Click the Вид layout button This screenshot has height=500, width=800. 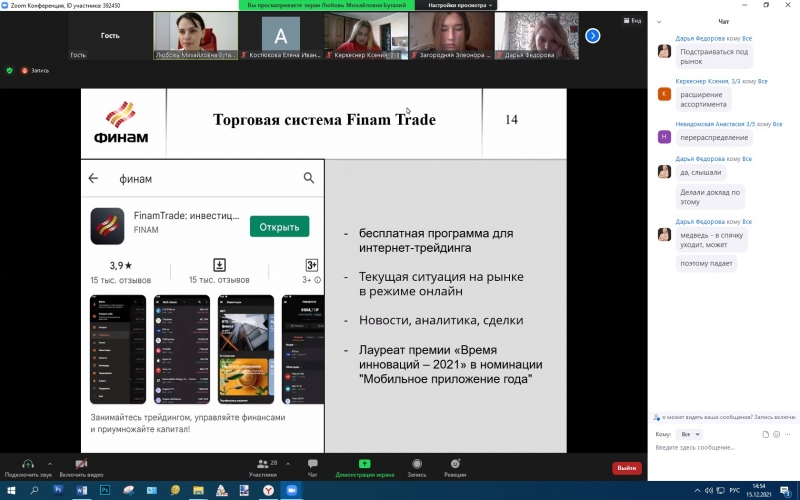click(x=632, y=20)
